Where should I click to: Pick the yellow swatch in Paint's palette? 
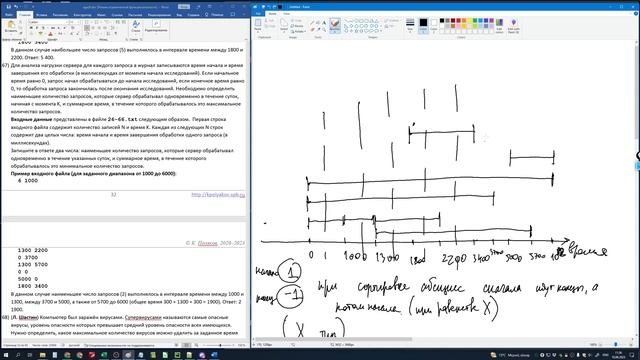[x=469, y=20]
